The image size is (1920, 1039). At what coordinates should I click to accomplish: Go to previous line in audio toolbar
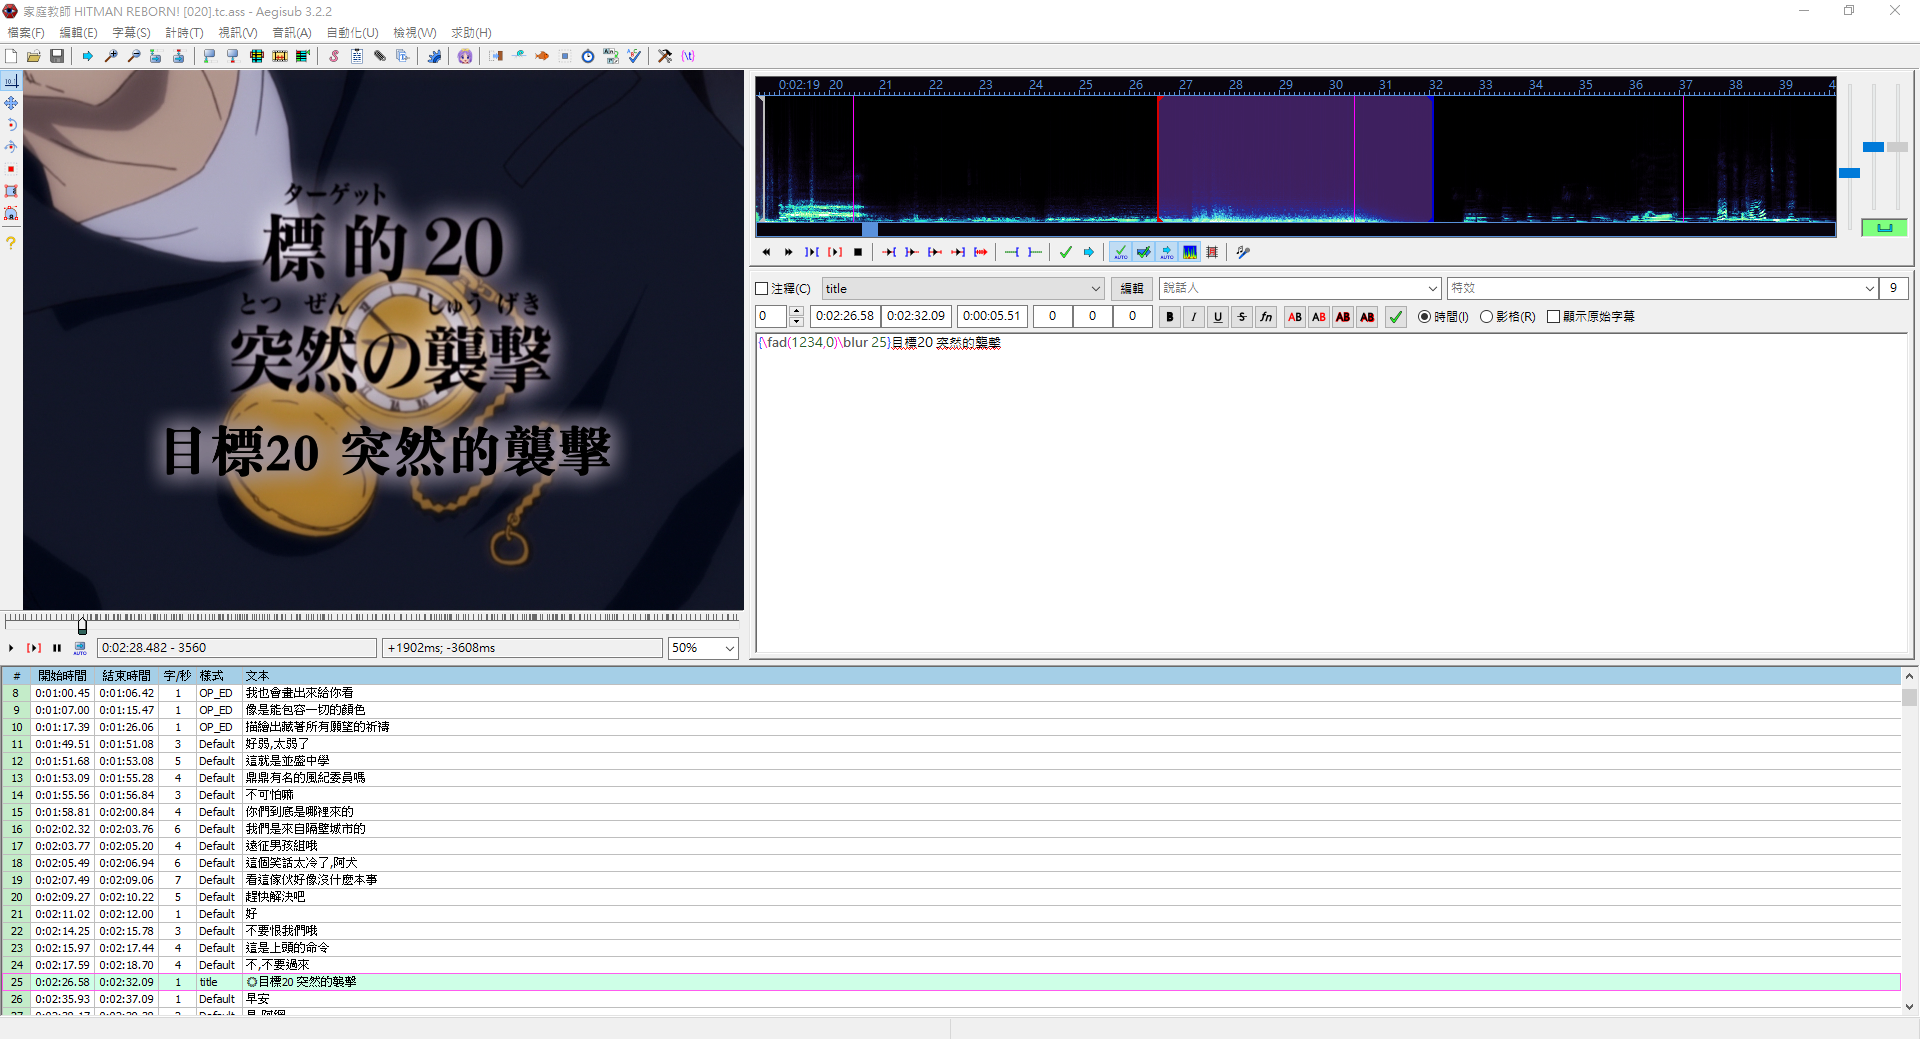[x=766, y=252]
